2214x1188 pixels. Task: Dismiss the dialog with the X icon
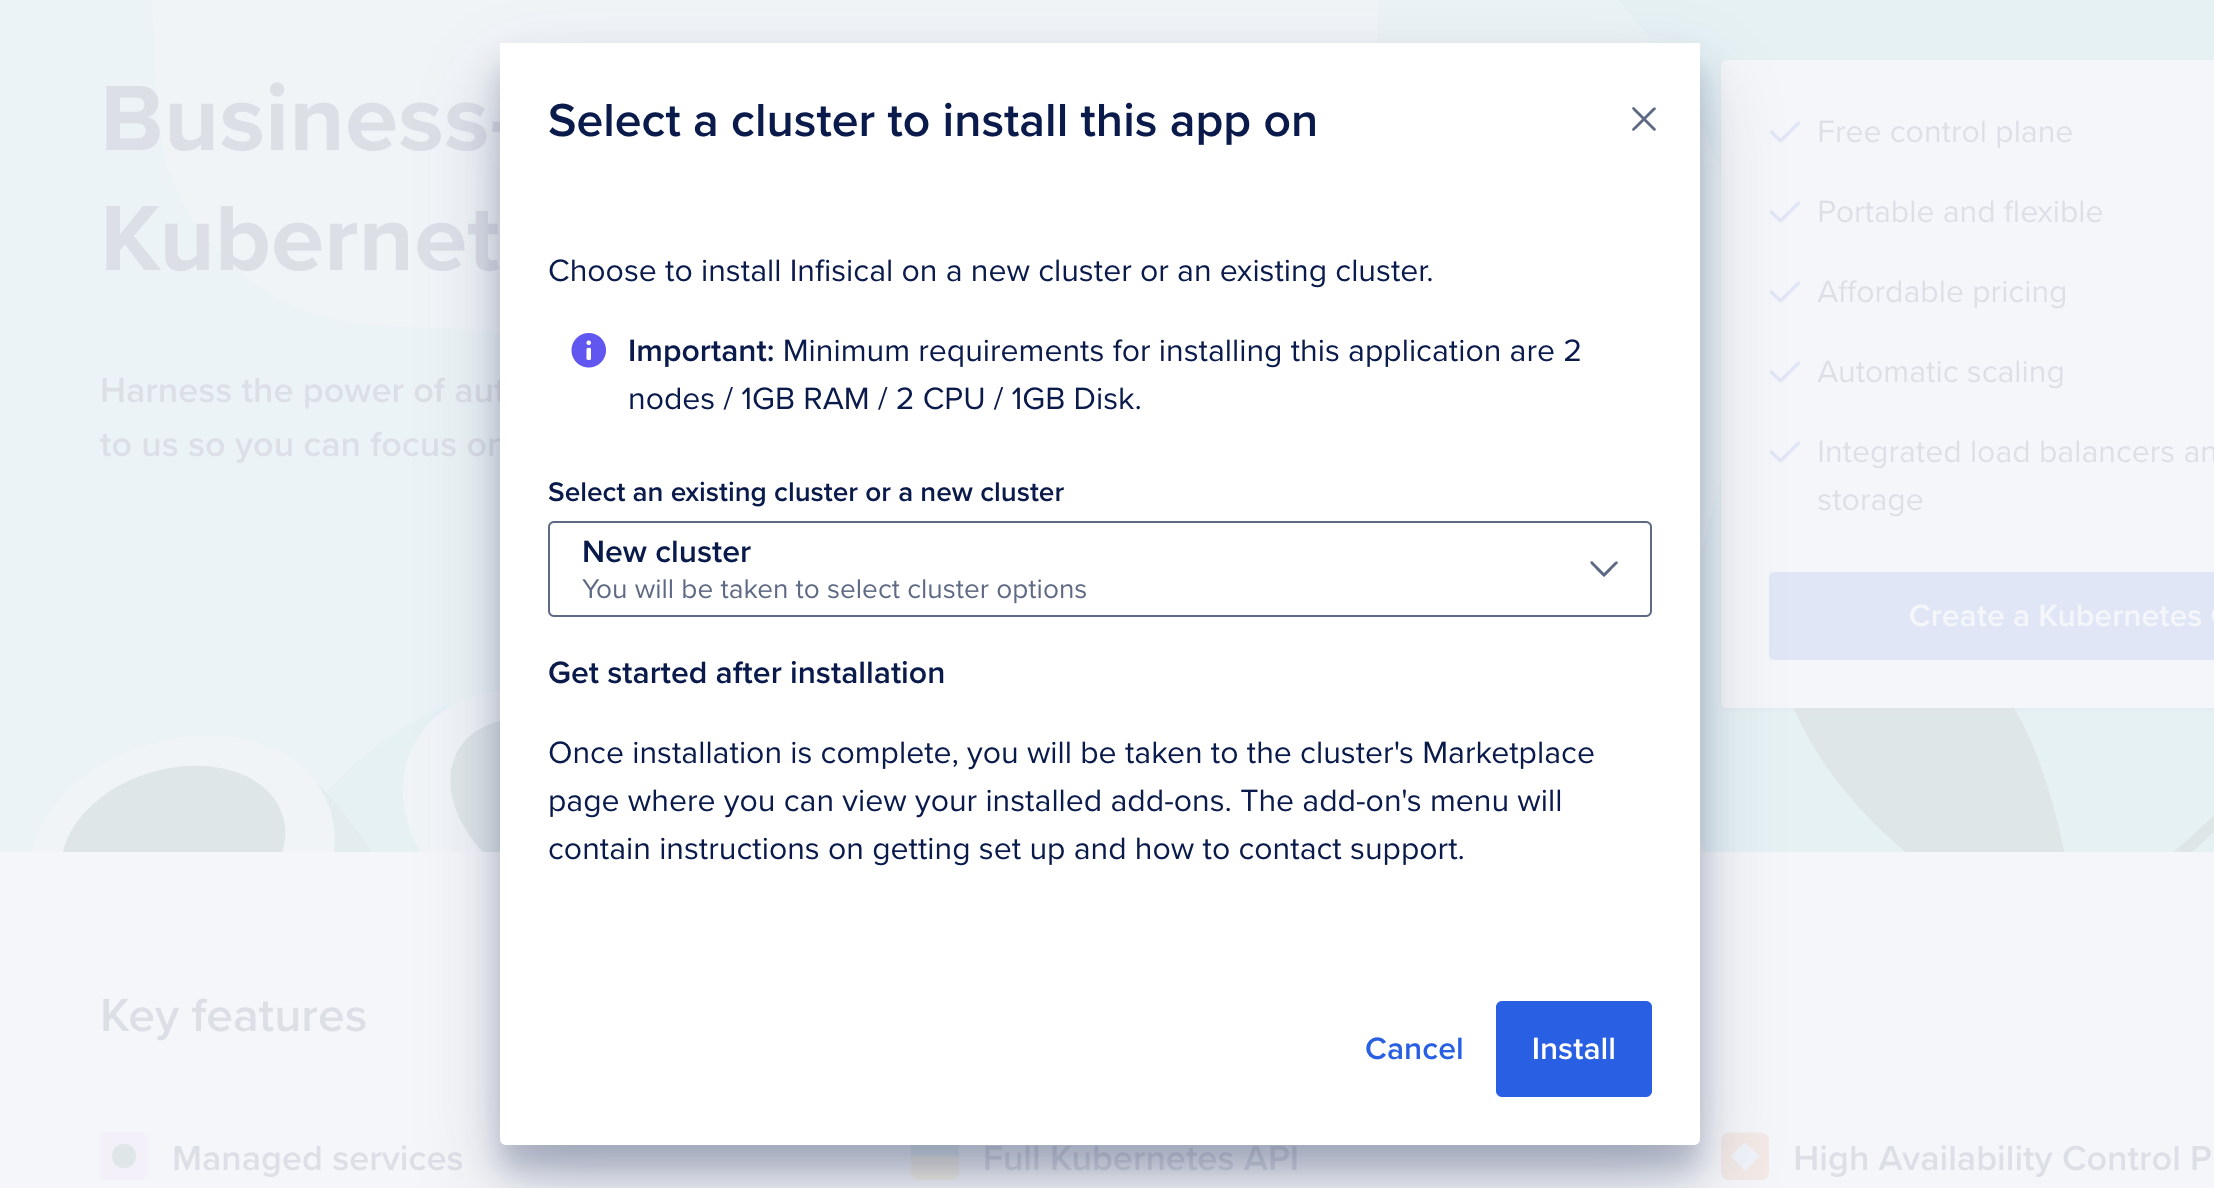(x=1644, y=119)
